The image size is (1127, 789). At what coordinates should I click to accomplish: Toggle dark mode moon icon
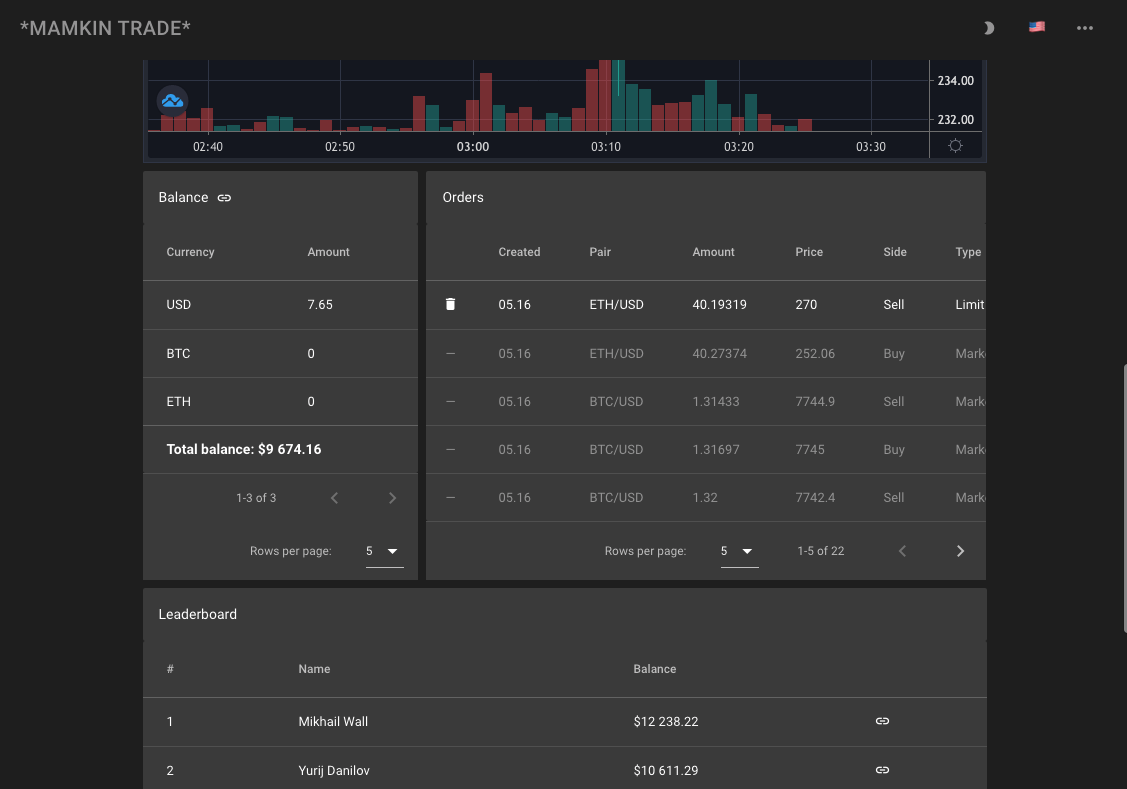(989, 28)
